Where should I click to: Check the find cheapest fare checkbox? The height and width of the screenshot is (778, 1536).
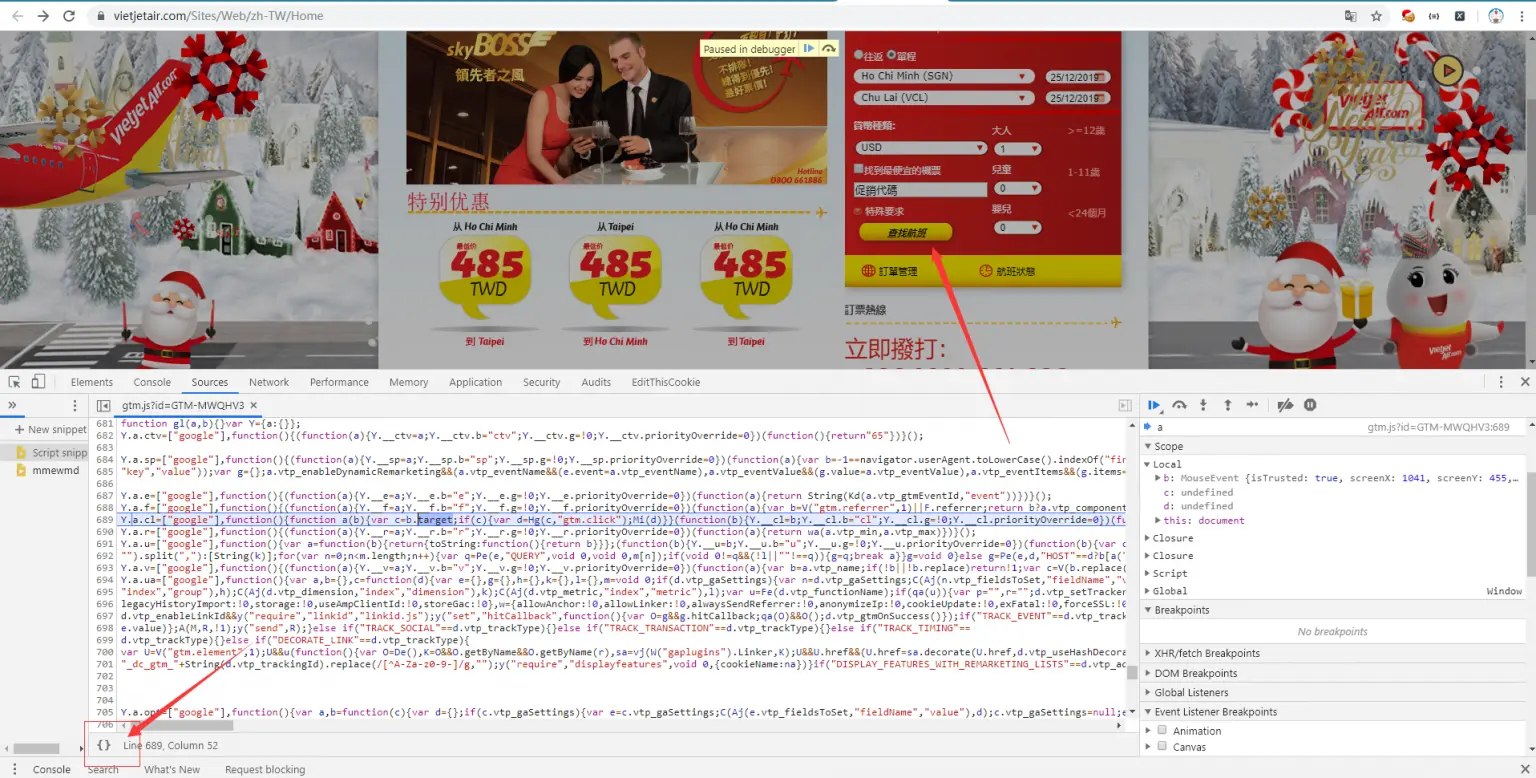click(858, 170)
